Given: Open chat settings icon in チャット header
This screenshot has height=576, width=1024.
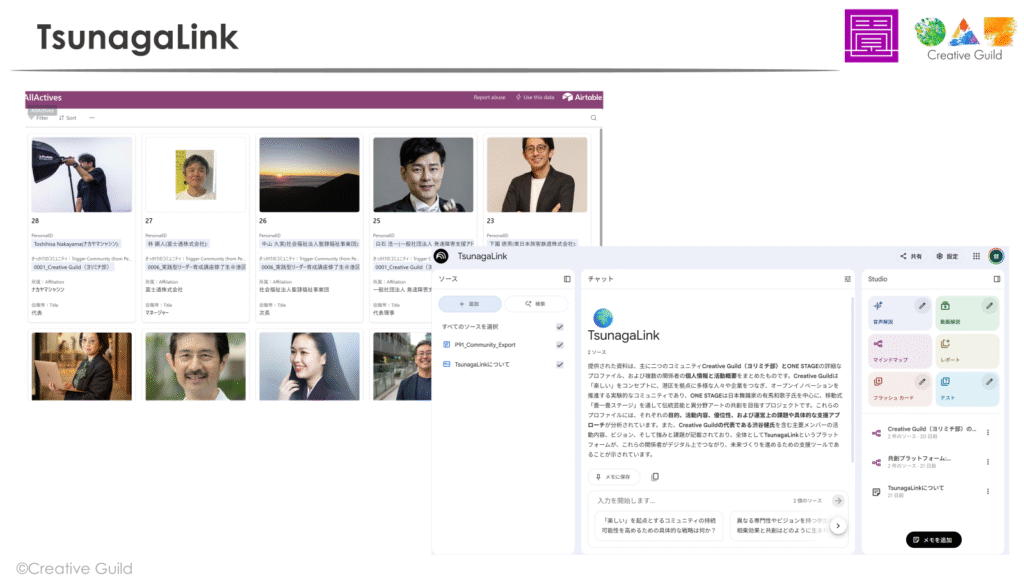Looking at the screenshot, I should (x=848, y=279).
